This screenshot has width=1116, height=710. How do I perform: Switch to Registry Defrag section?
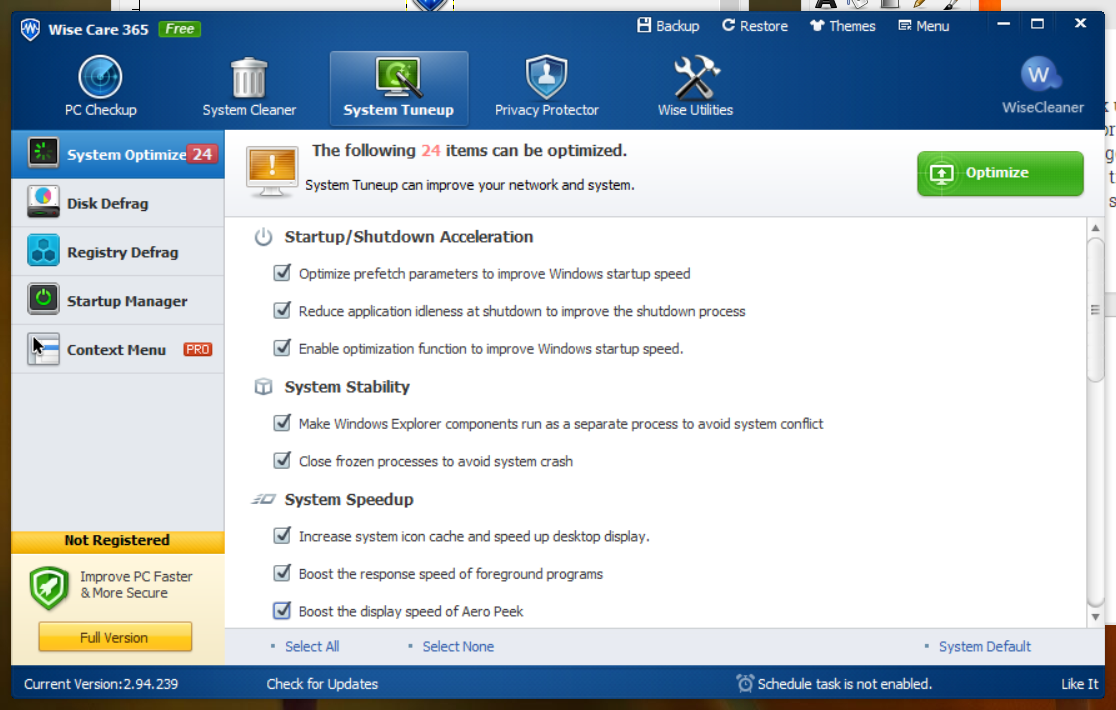118,252
